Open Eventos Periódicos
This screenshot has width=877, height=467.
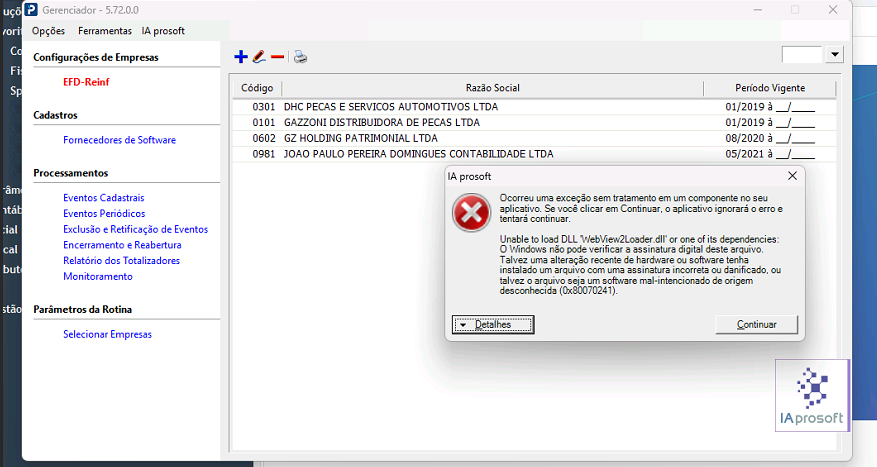104,213
